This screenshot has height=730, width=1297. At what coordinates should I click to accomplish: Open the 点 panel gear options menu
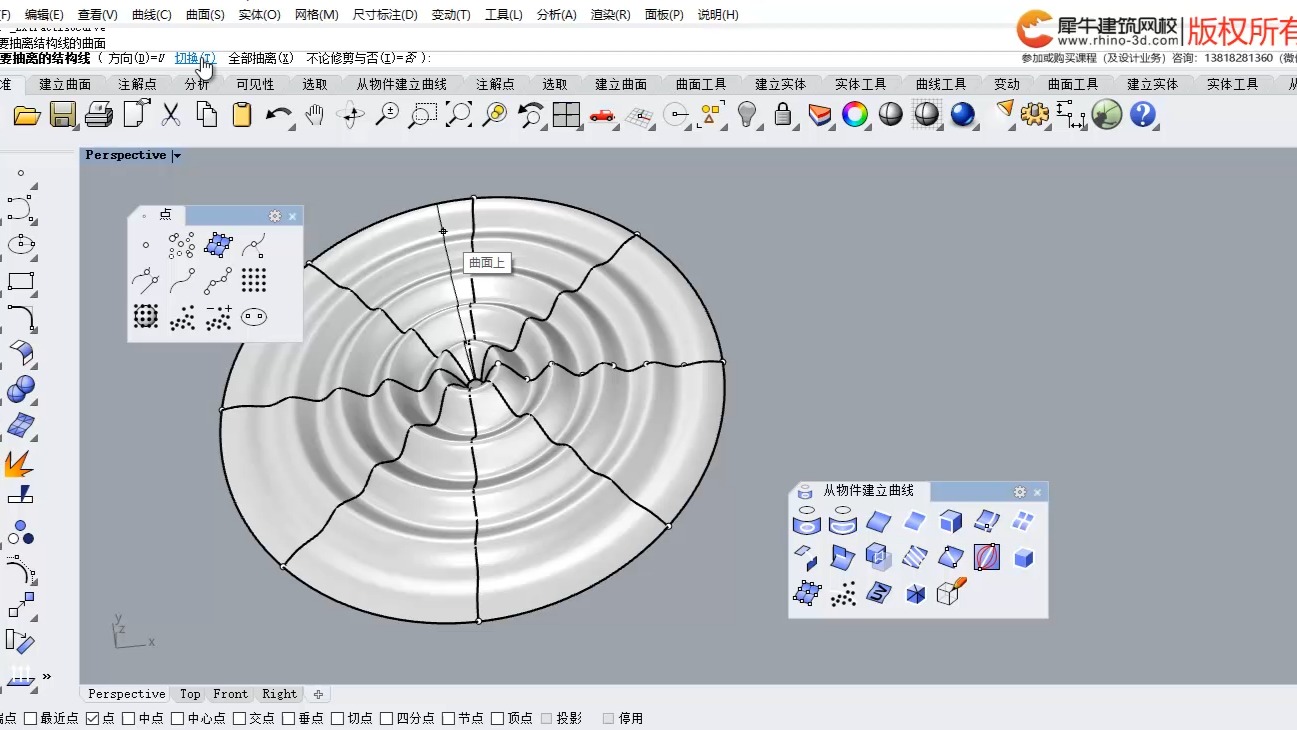[x=274, y=215]
